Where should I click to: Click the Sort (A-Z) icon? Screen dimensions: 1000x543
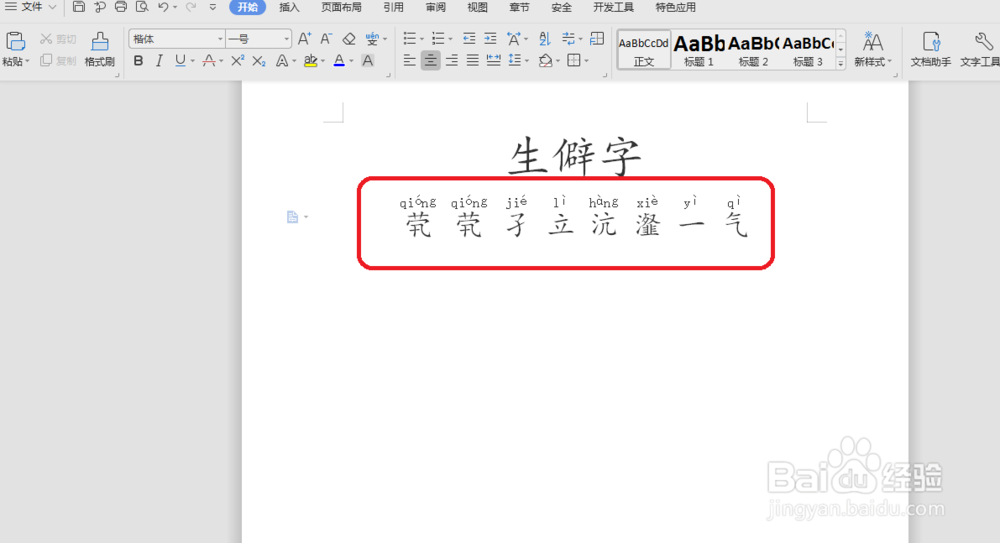544,39
